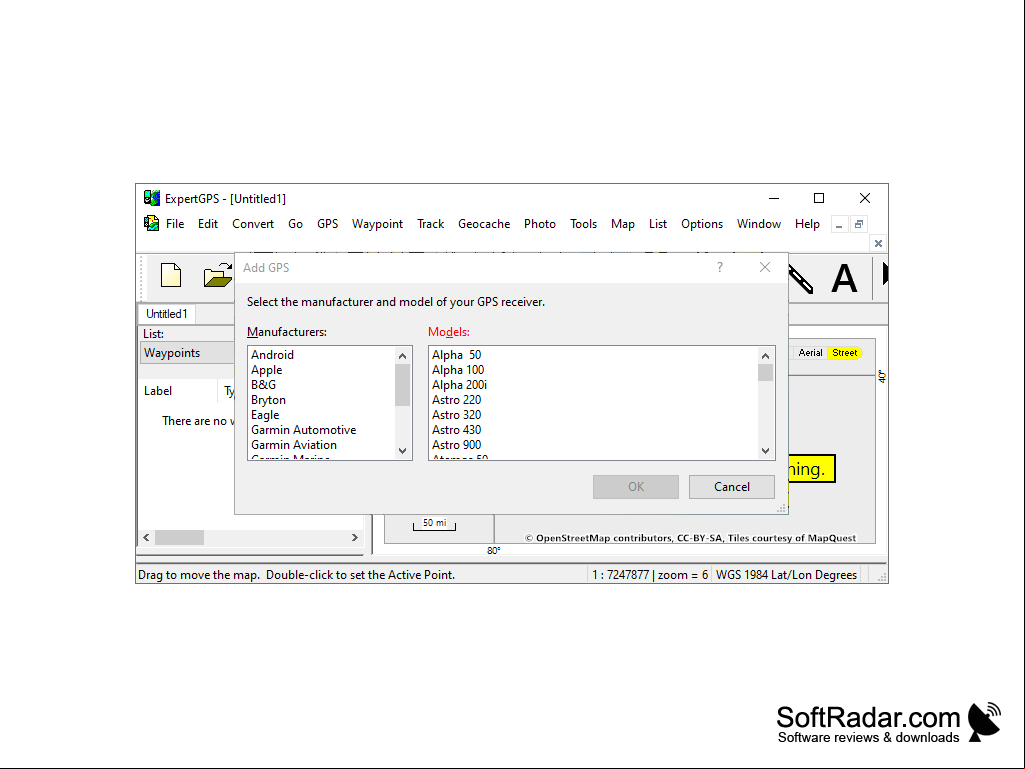Click the 50 mi map scale bar
The image size is (1025, 769).
(434, 524)
